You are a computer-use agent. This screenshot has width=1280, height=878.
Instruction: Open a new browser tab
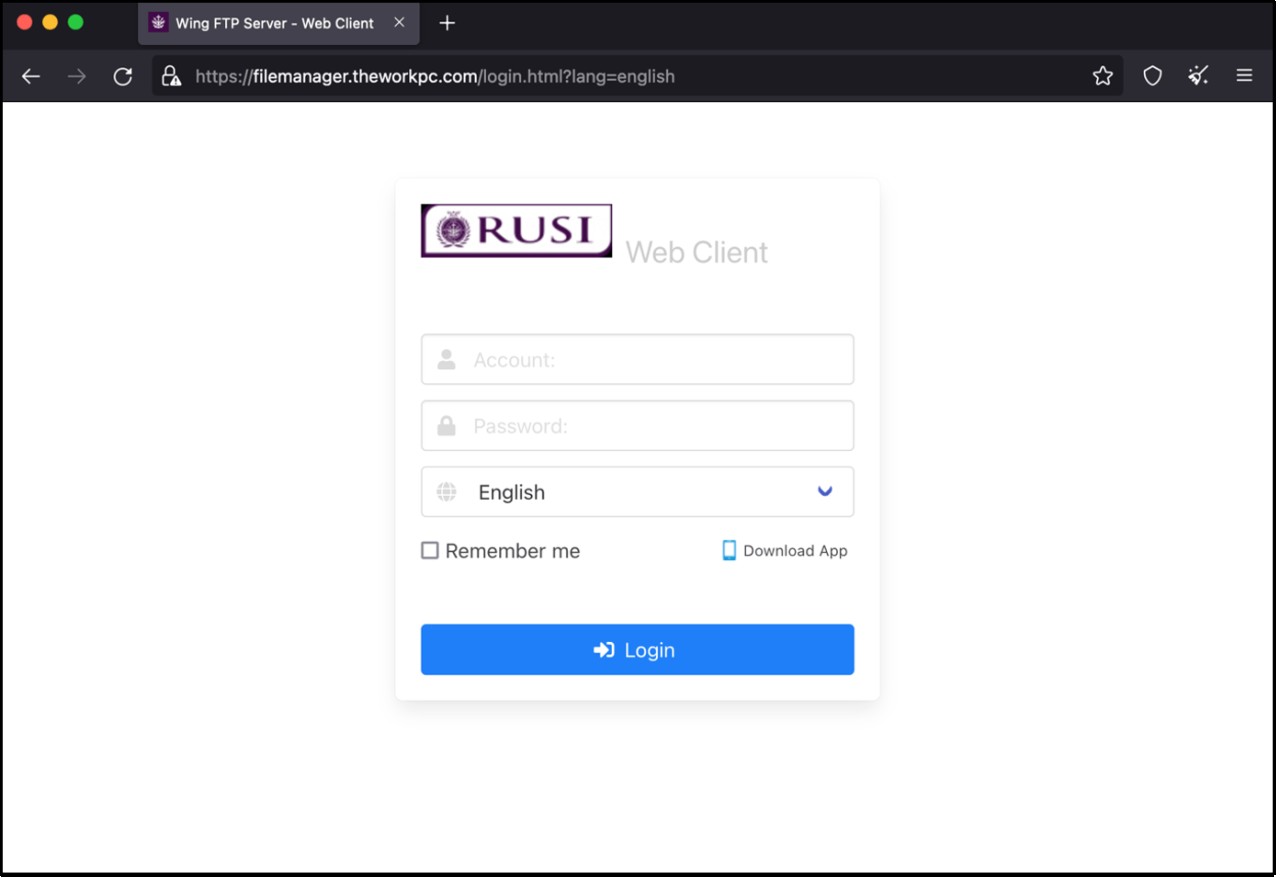447,23
